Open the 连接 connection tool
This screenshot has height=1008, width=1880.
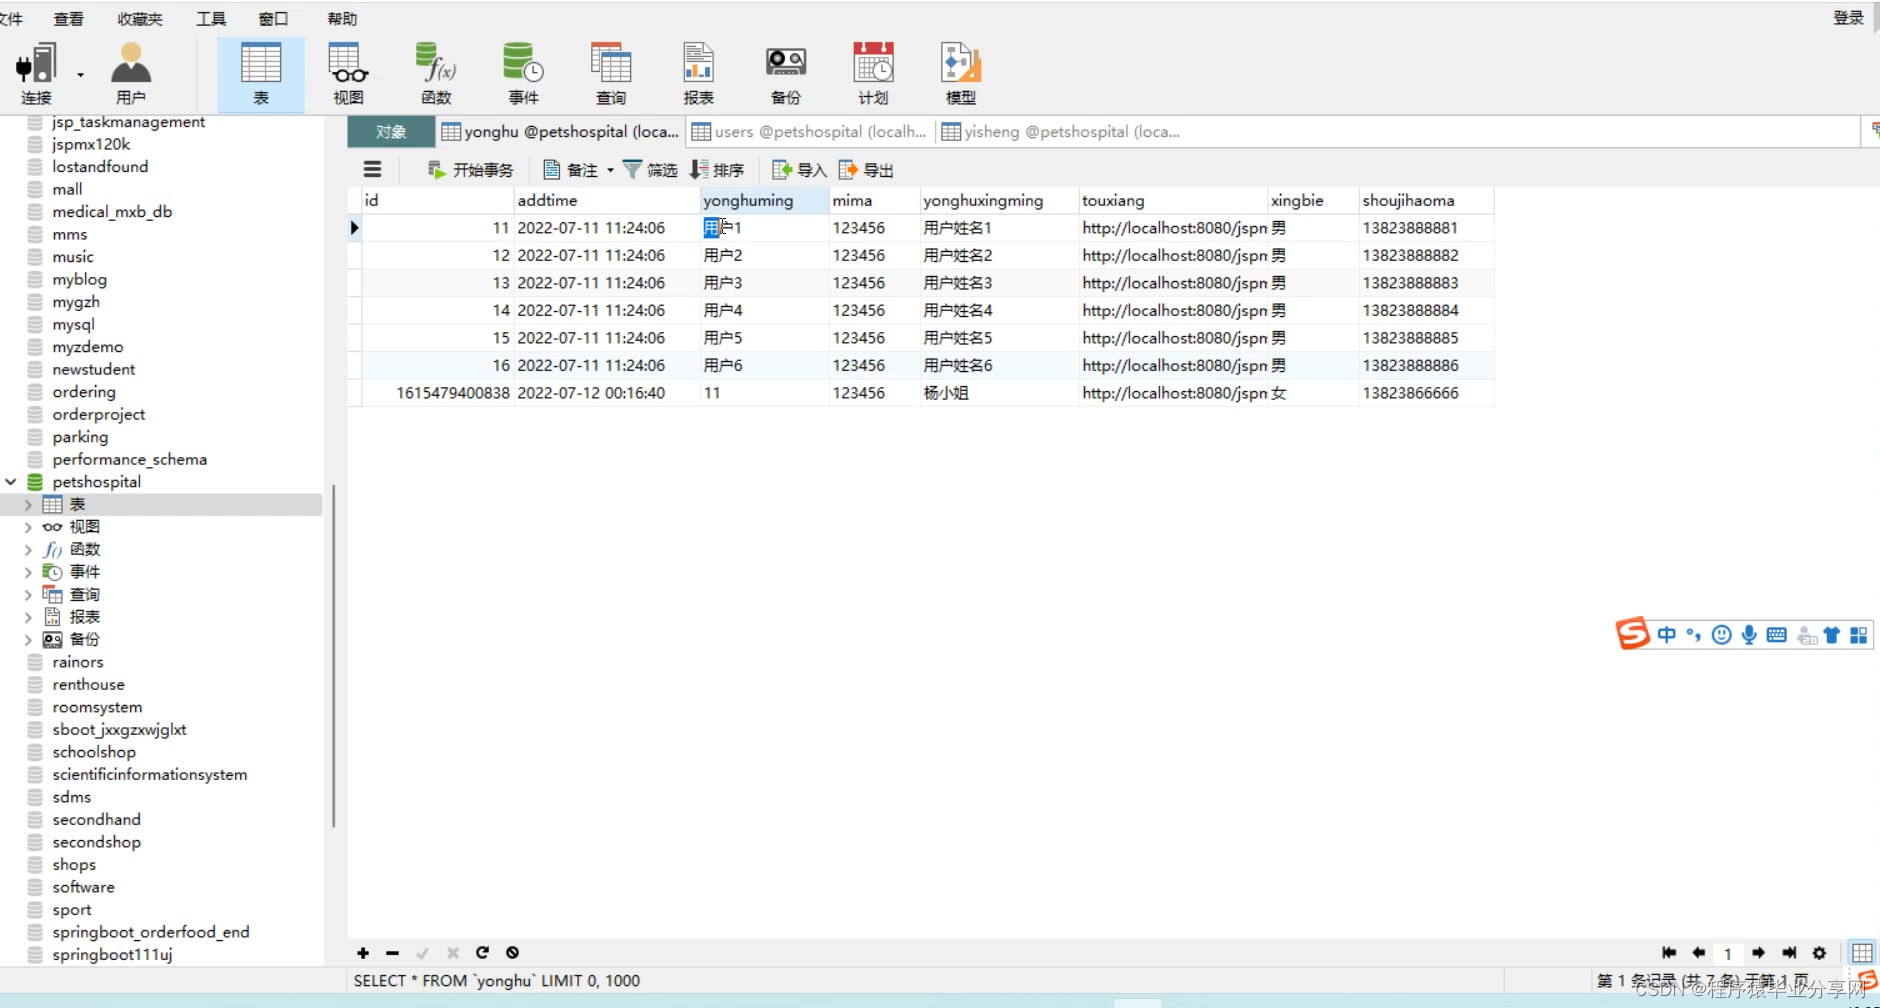coord(36,73)
